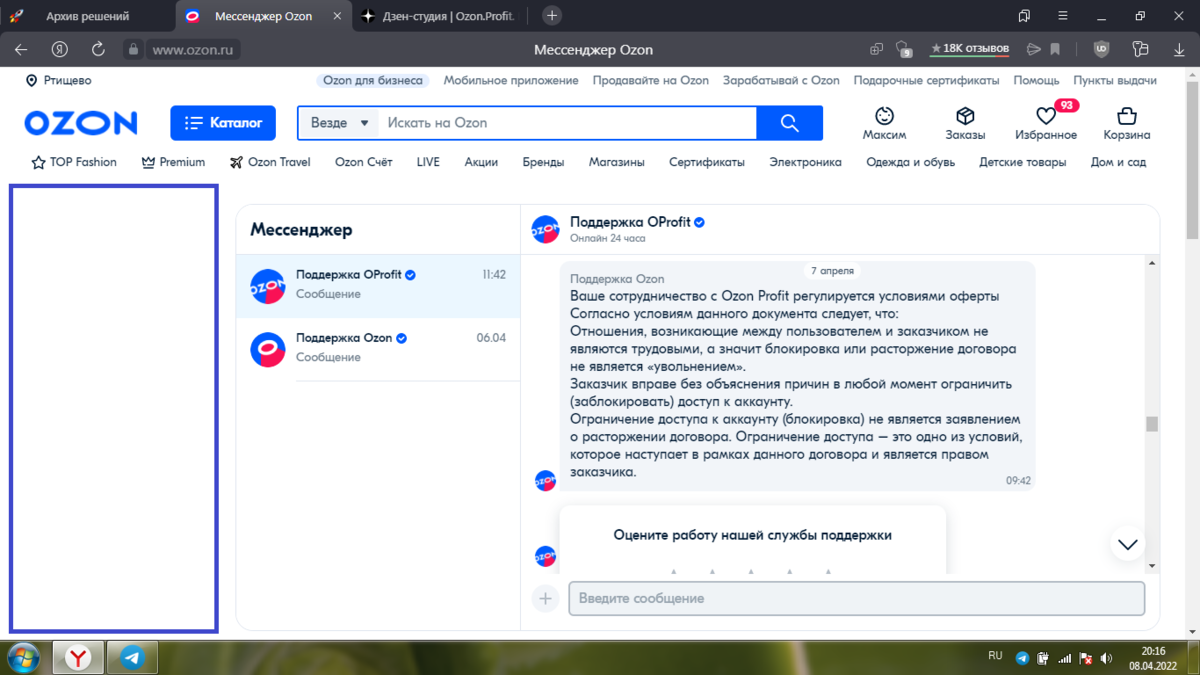Click the Искать на Ozon search field
Image resolution: width=1200 pixels, height=675 pixels.
coord(566,123)
